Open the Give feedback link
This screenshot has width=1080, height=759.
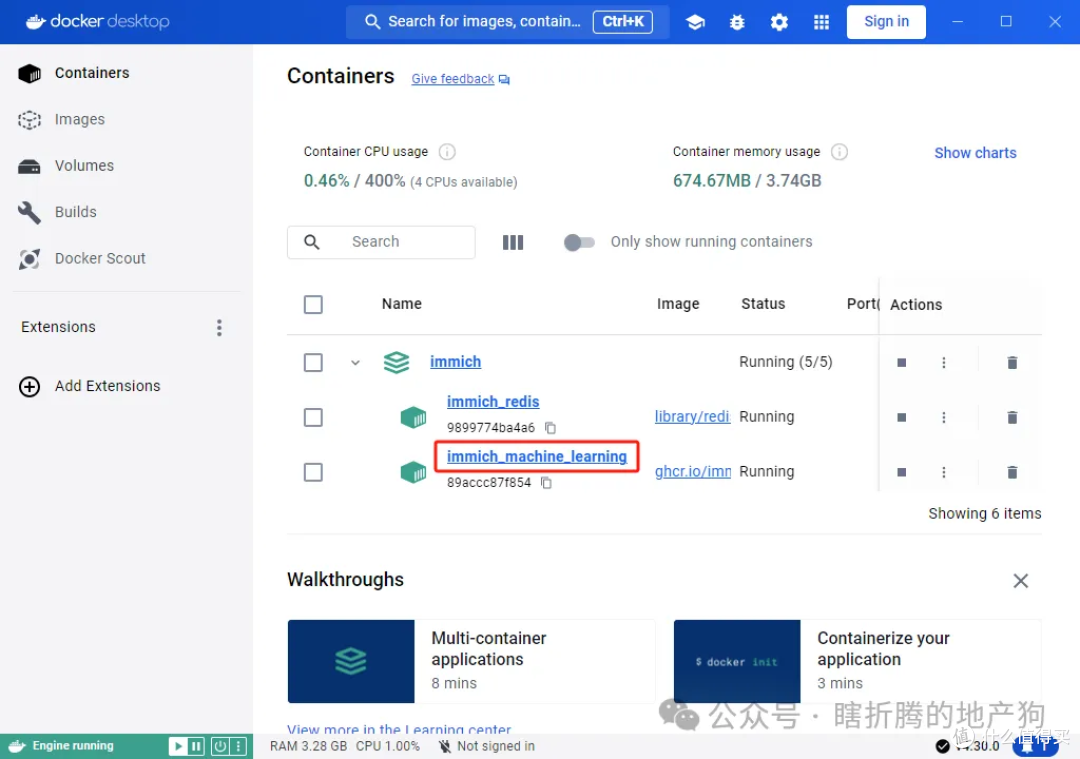(452, 79)
